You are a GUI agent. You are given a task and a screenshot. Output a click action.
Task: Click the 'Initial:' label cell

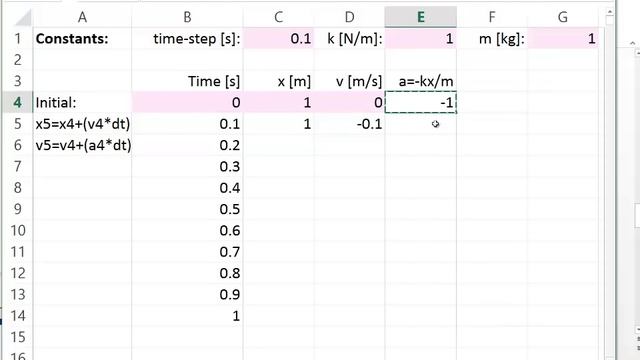pos(82,102)
